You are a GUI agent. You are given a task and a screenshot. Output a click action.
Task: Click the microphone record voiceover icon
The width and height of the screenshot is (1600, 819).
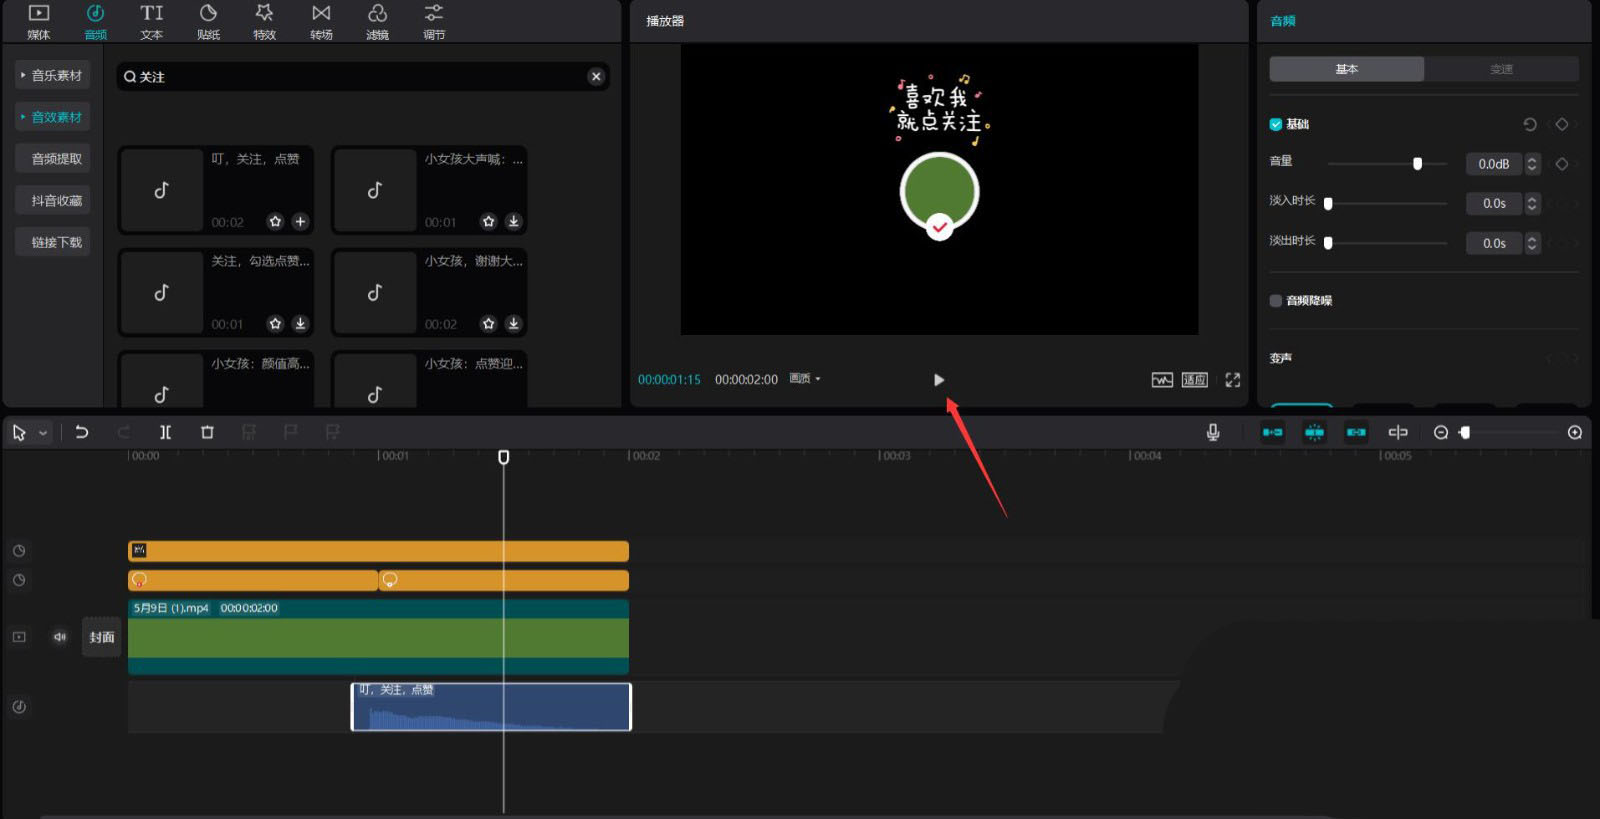1212,432
